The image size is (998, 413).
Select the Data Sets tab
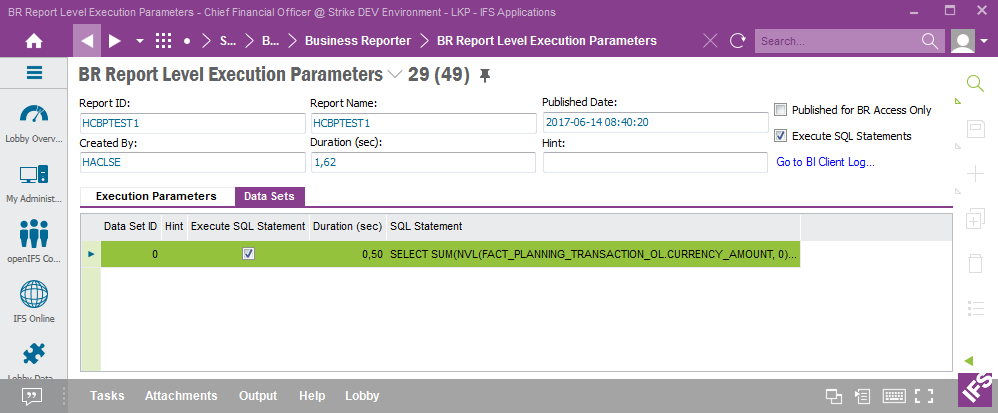point(269,197)
